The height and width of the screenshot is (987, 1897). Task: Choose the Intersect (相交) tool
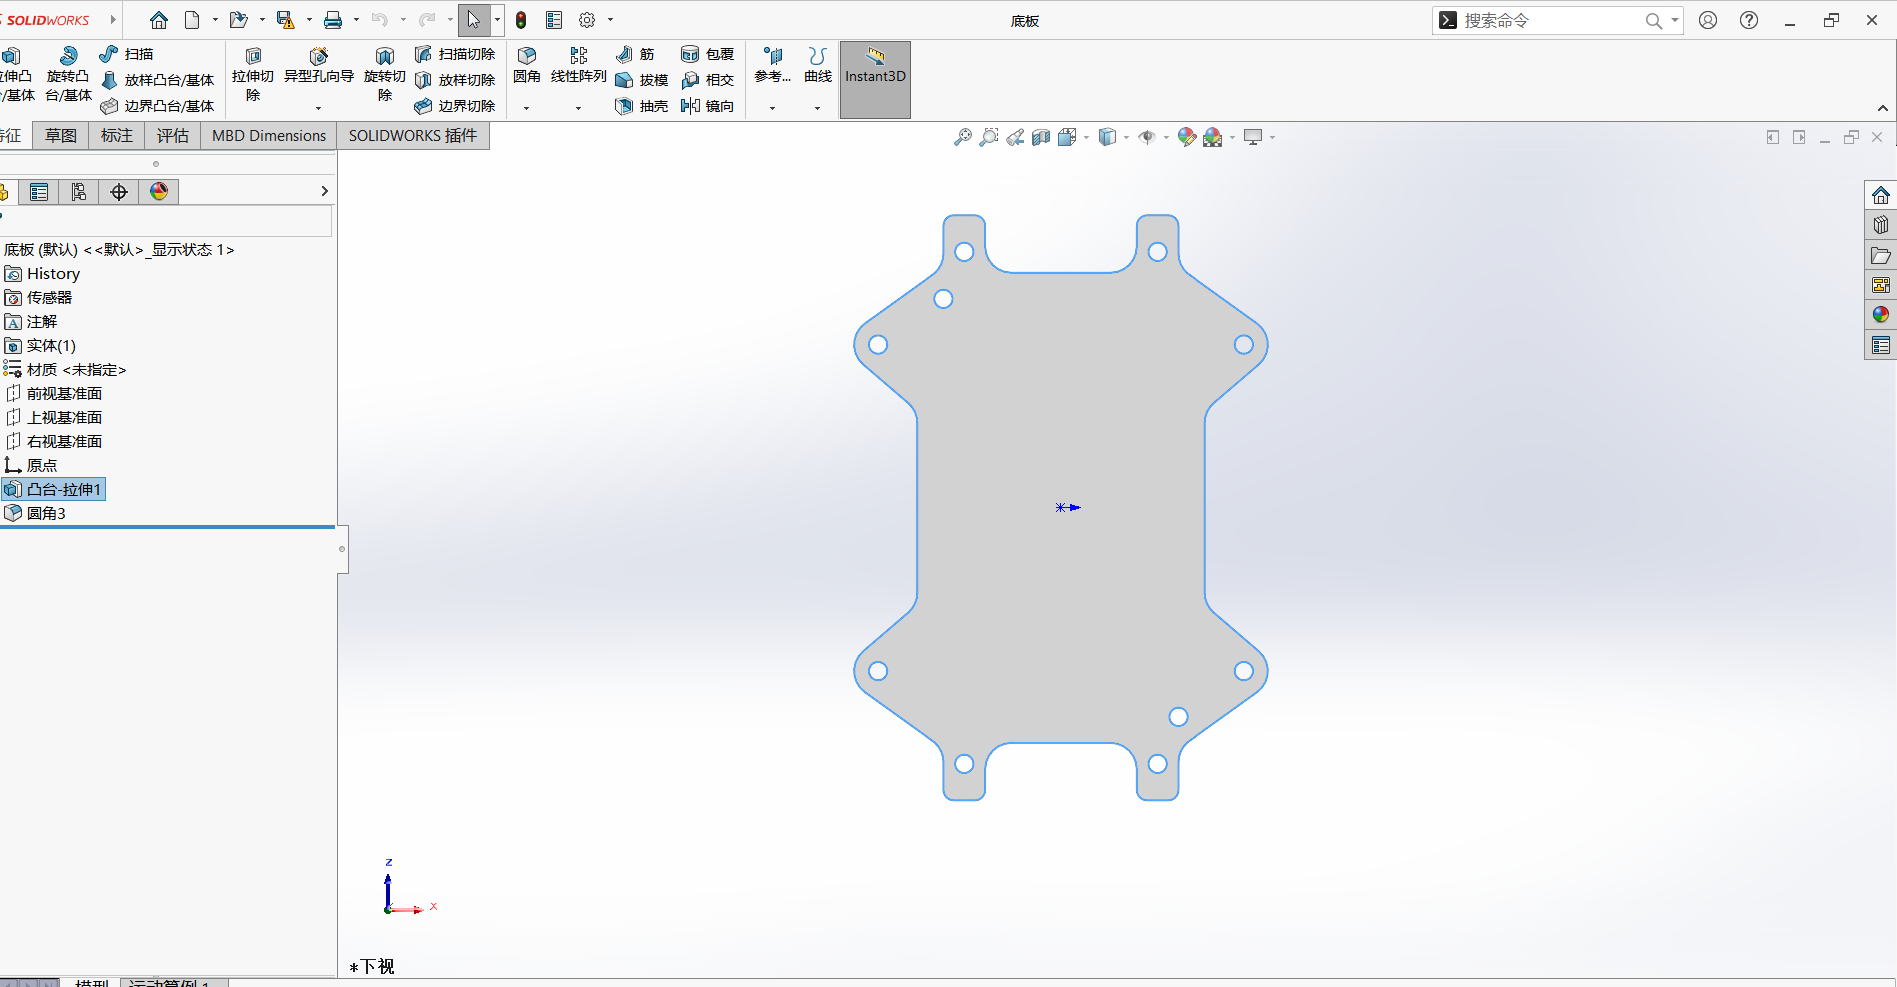[707, 80]
